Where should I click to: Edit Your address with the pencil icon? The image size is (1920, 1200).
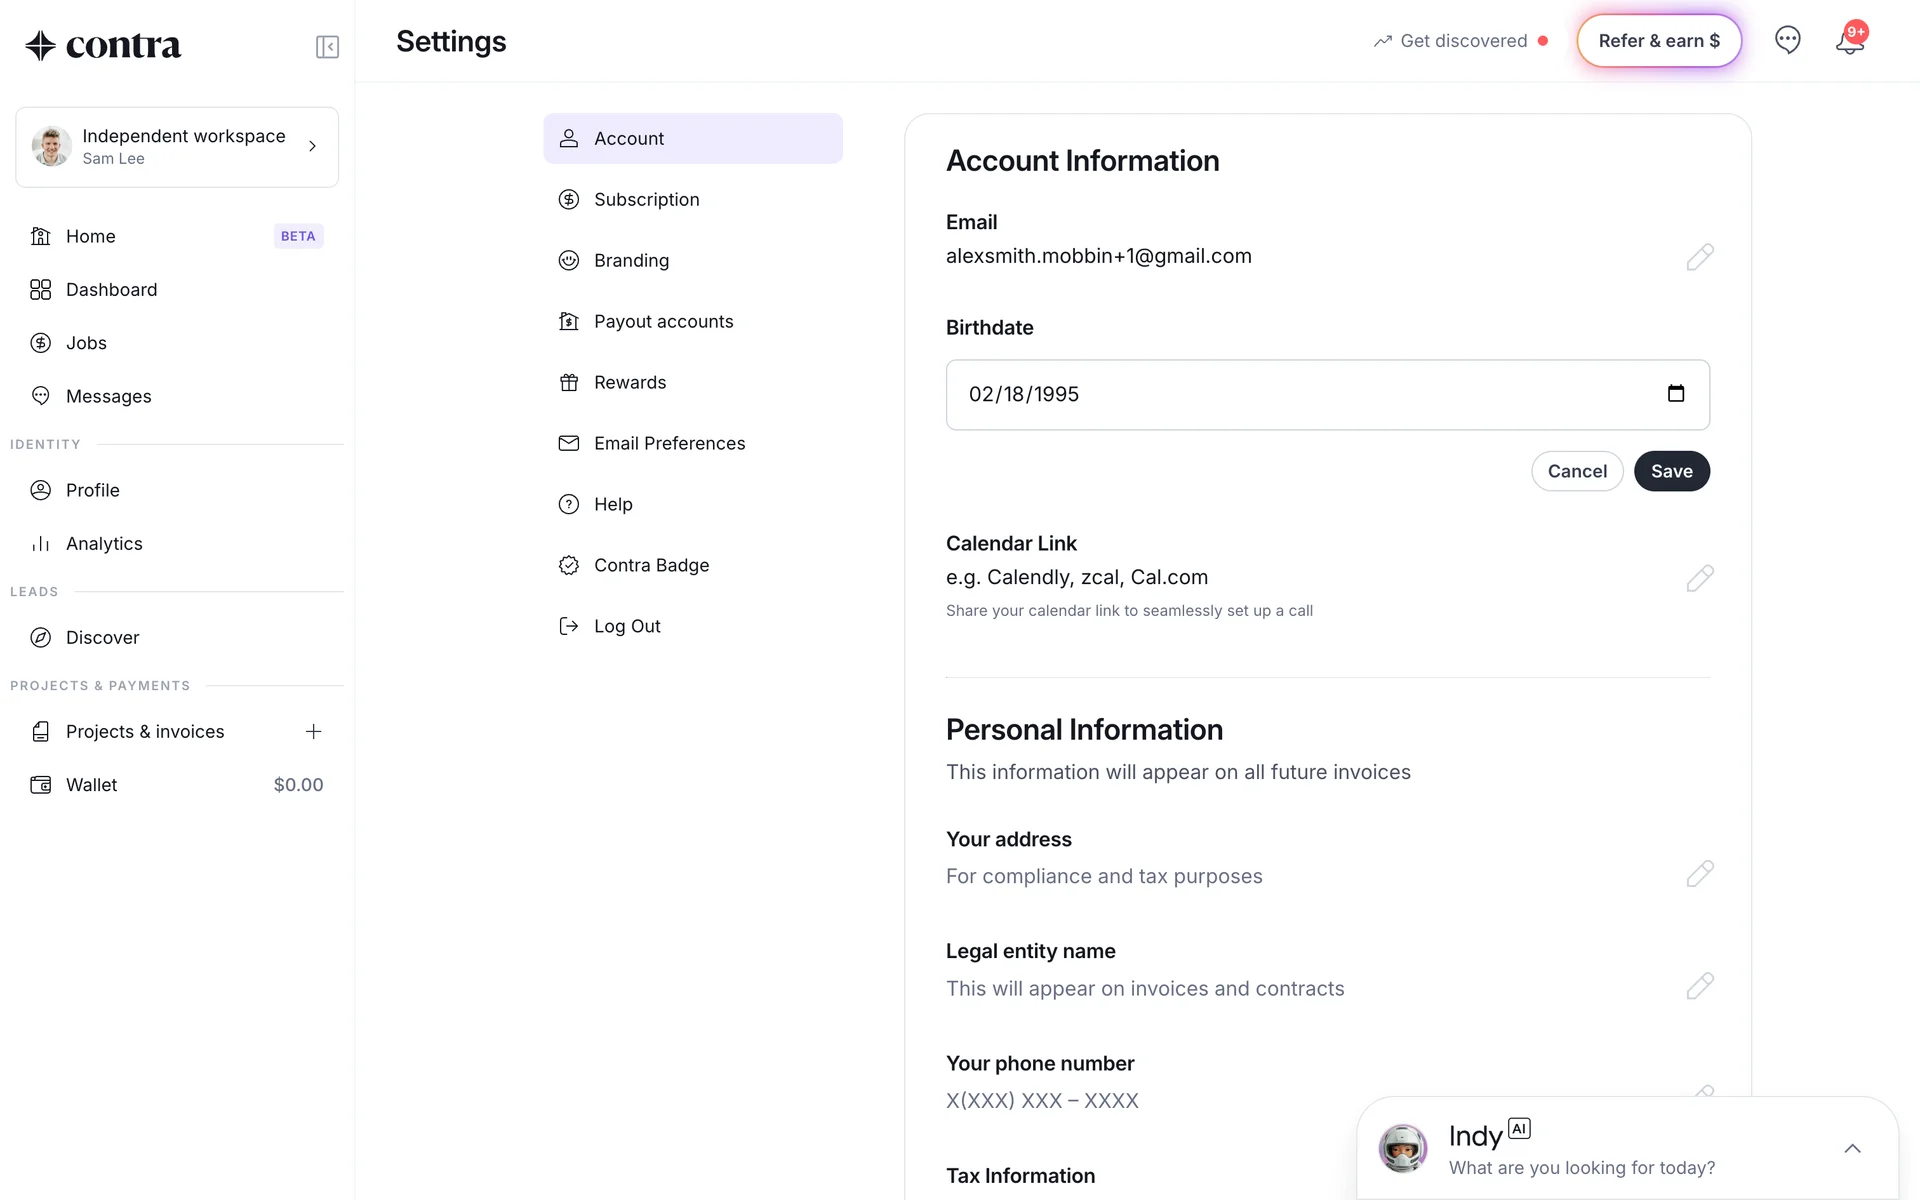(x=1699, y=874)
